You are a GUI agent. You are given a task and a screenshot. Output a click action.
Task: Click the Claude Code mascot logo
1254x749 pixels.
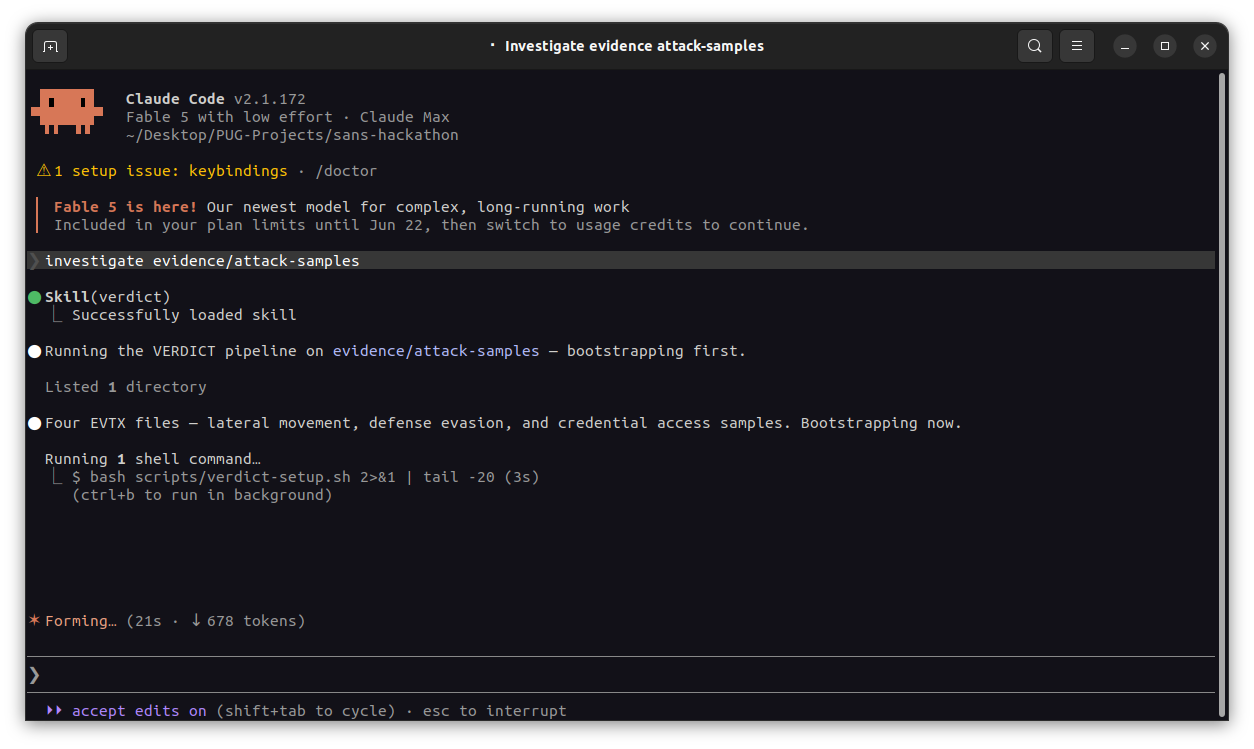click(67, 112)
